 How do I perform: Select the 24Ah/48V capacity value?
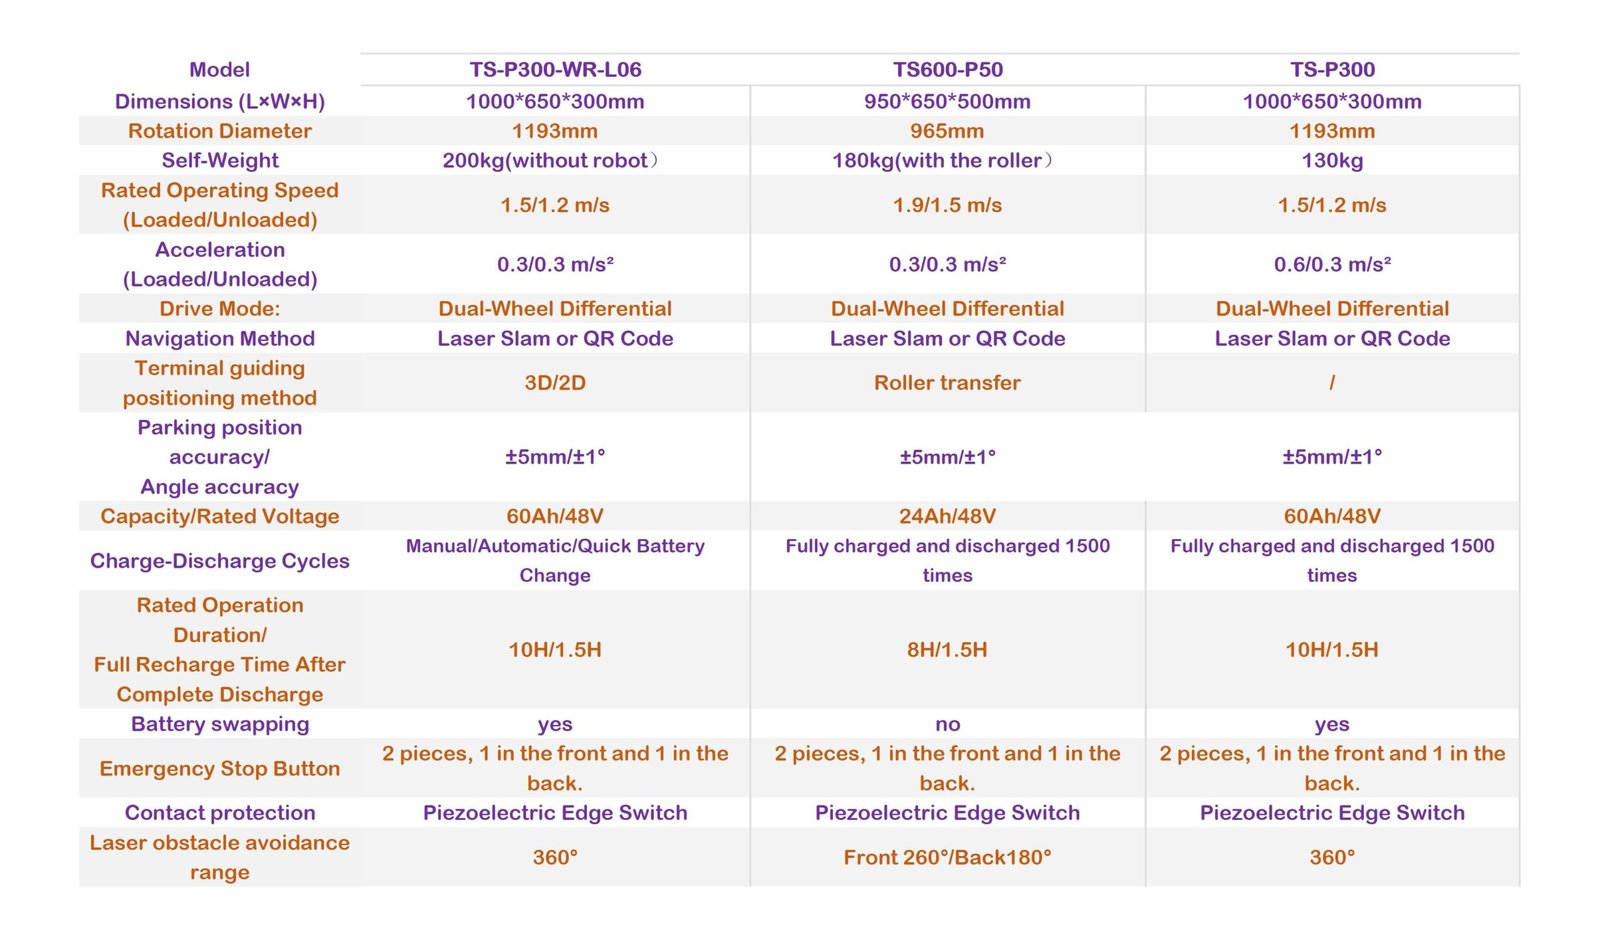tap(947, 517)
